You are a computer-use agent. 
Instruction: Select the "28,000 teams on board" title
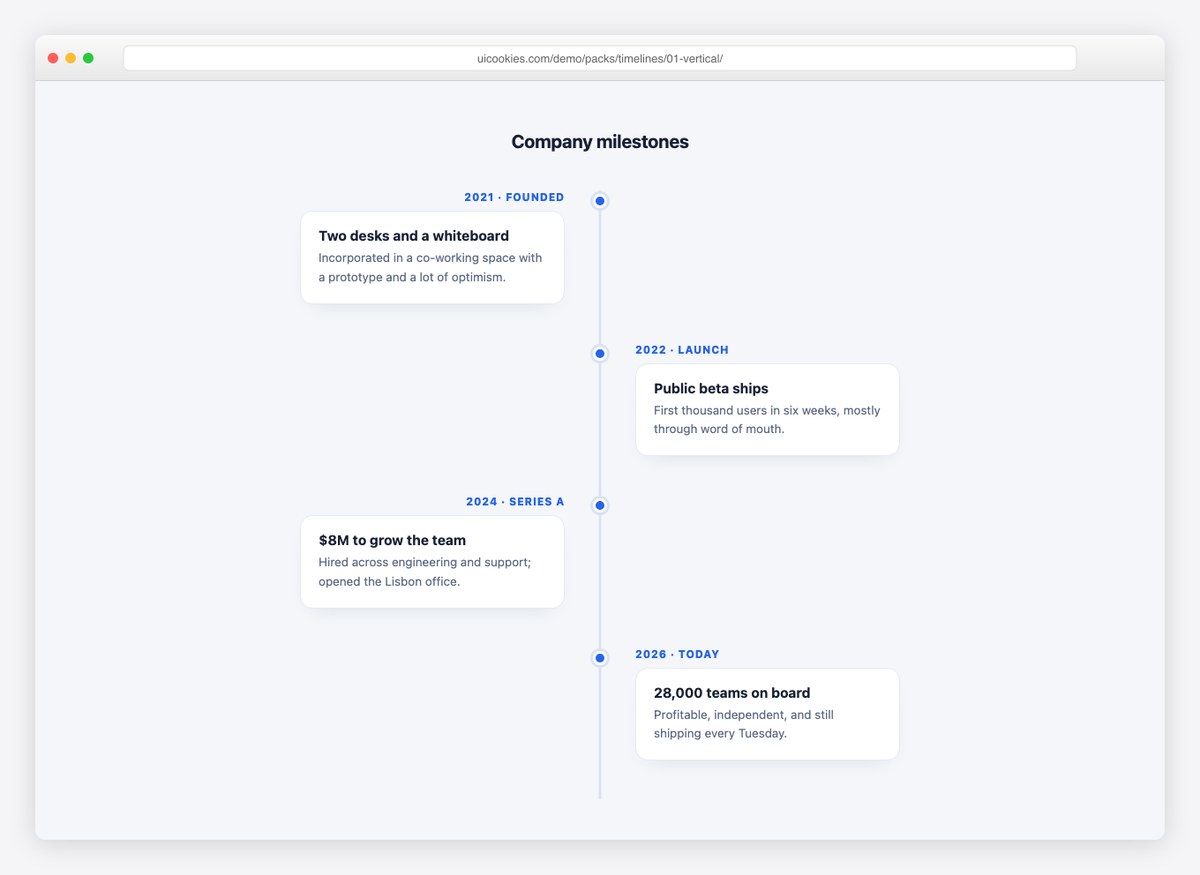[x=732, y=693]
